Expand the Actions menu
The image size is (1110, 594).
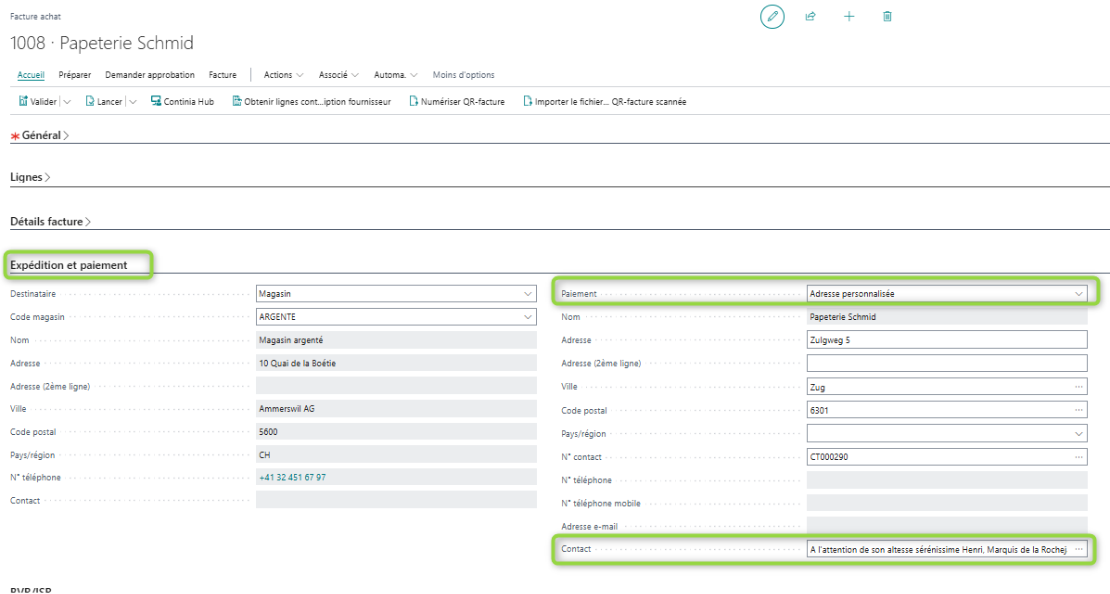click(x=283, y=75)
